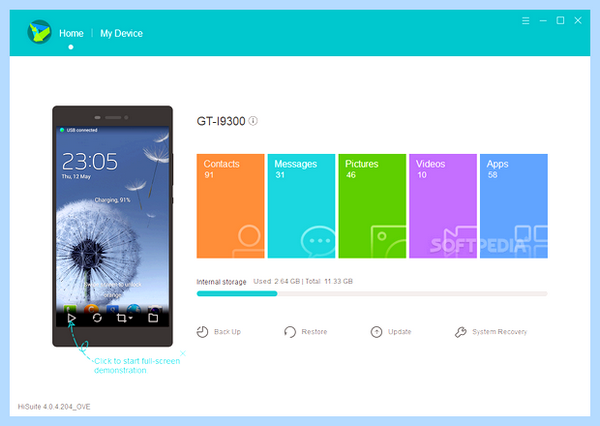This screenshot has height=426, width=600.
Task: Click the photo frame icon in Pictures
Action: tap(388, 242)
